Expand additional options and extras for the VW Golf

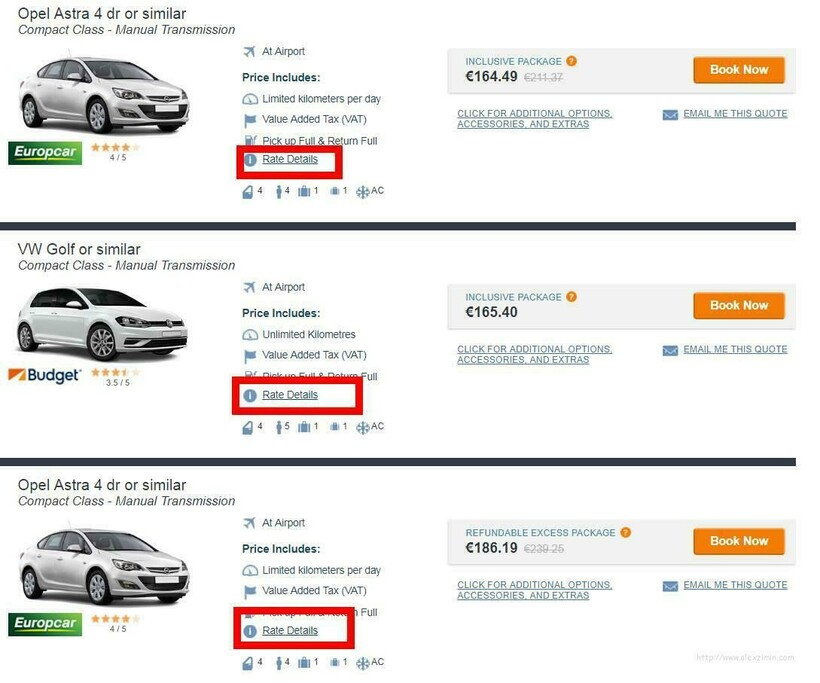click(534, 354)
